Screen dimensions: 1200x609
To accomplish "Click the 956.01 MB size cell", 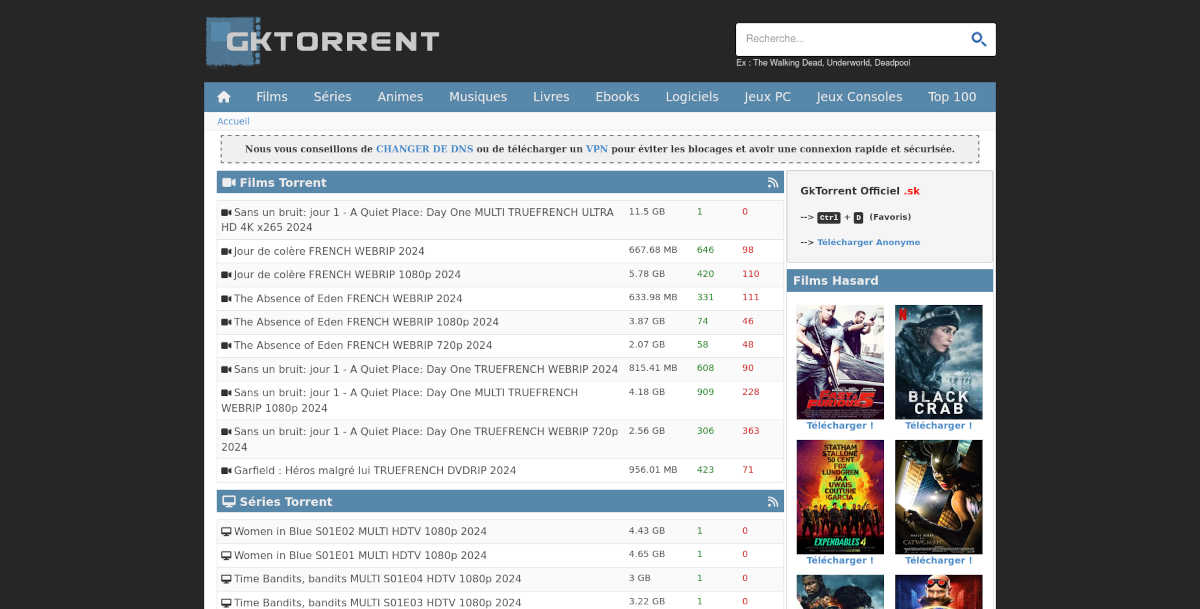I will (653, 470).
